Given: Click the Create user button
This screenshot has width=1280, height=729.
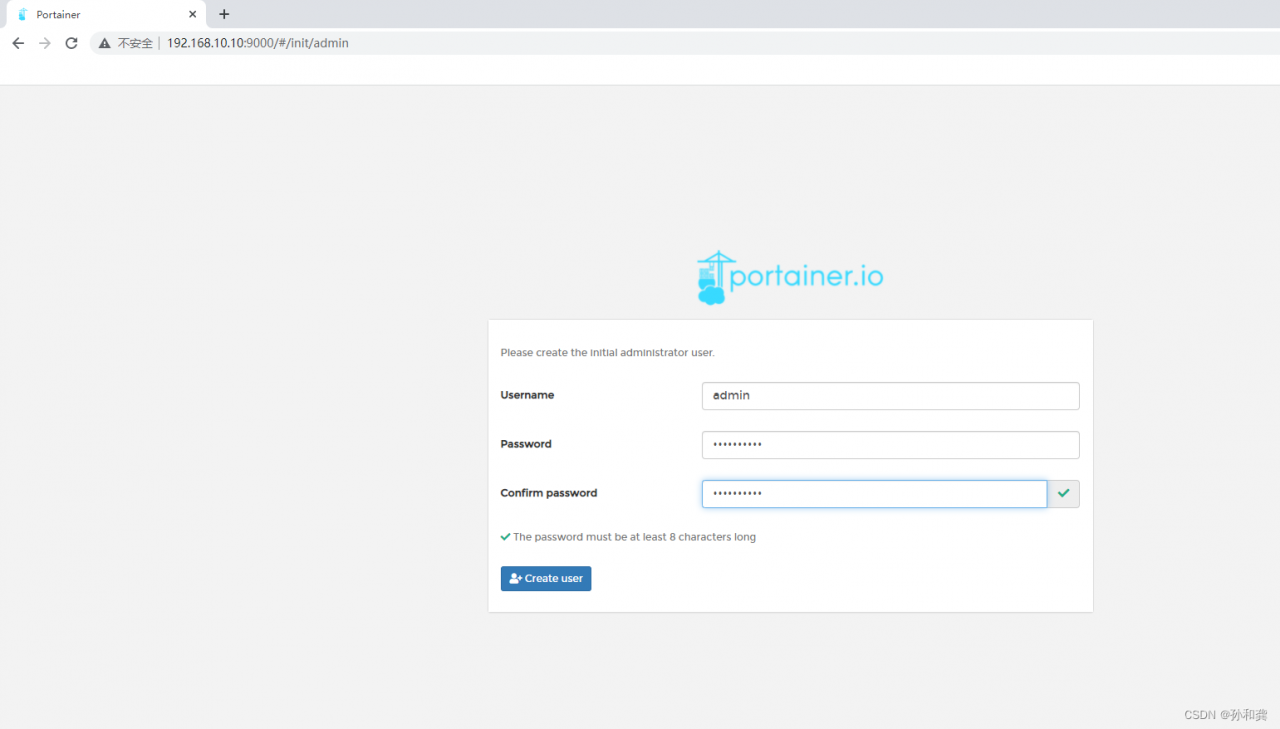Looking at the screenshot, I should pos(546,579).
